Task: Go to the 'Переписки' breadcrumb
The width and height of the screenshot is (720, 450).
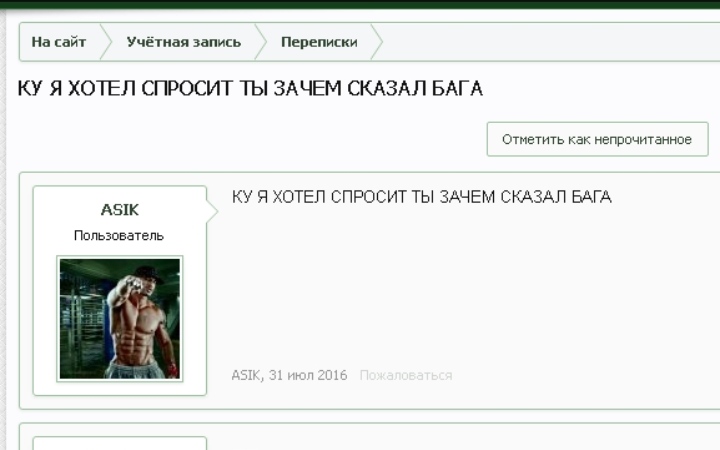Action: [318, 42]
